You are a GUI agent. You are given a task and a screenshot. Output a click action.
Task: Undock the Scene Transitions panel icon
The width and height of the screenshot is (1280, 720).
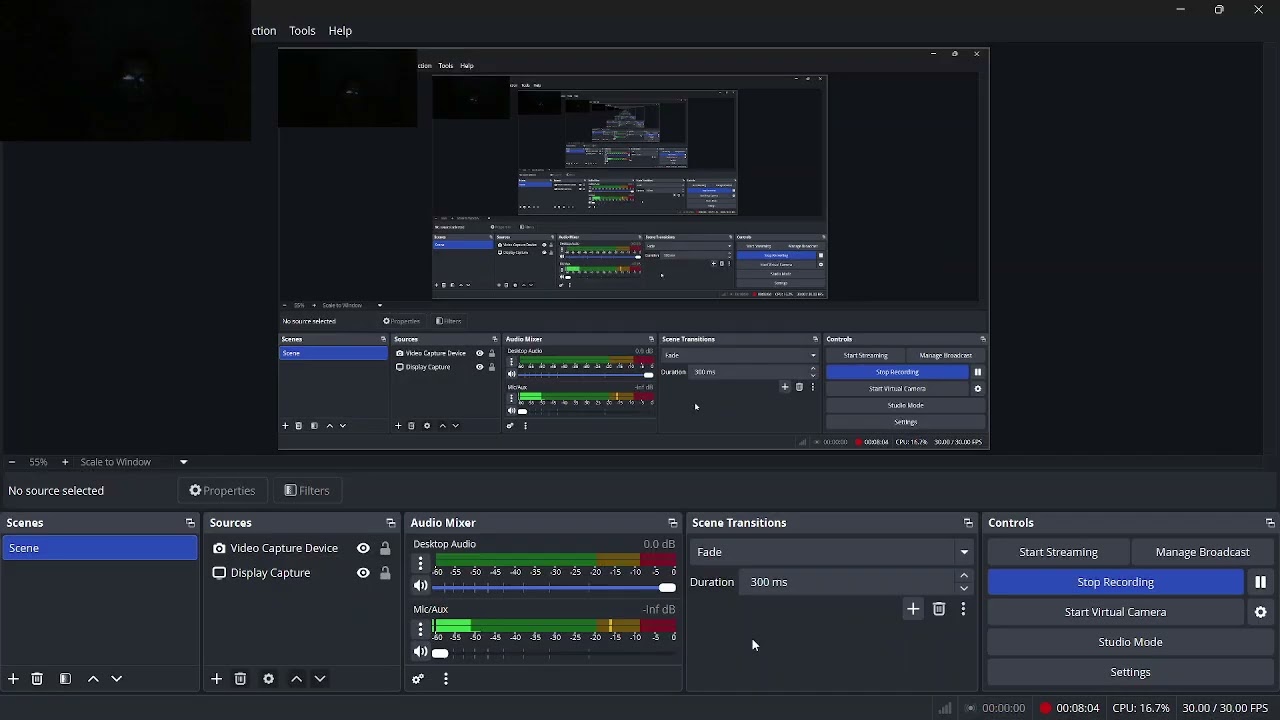coord(968,523)
